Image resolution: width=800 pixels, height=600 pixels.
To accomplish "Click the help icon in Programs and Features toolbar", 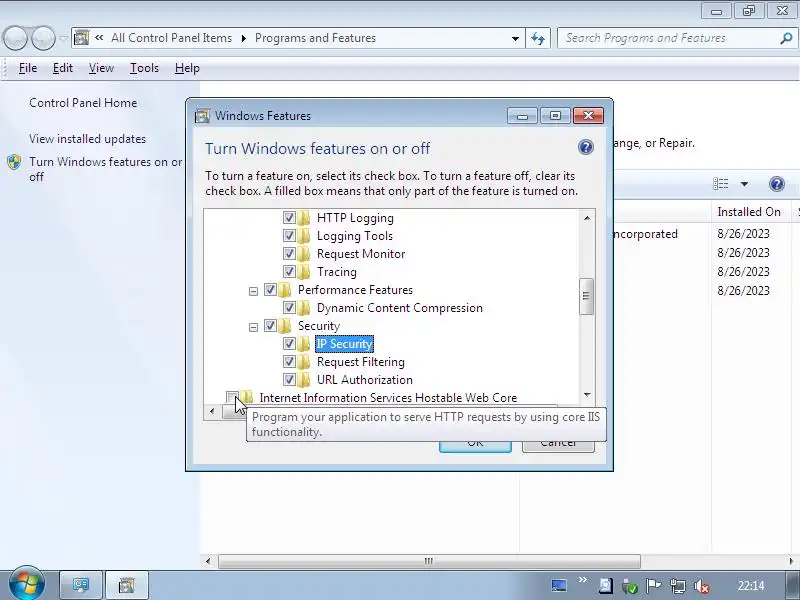I will 777,184.
